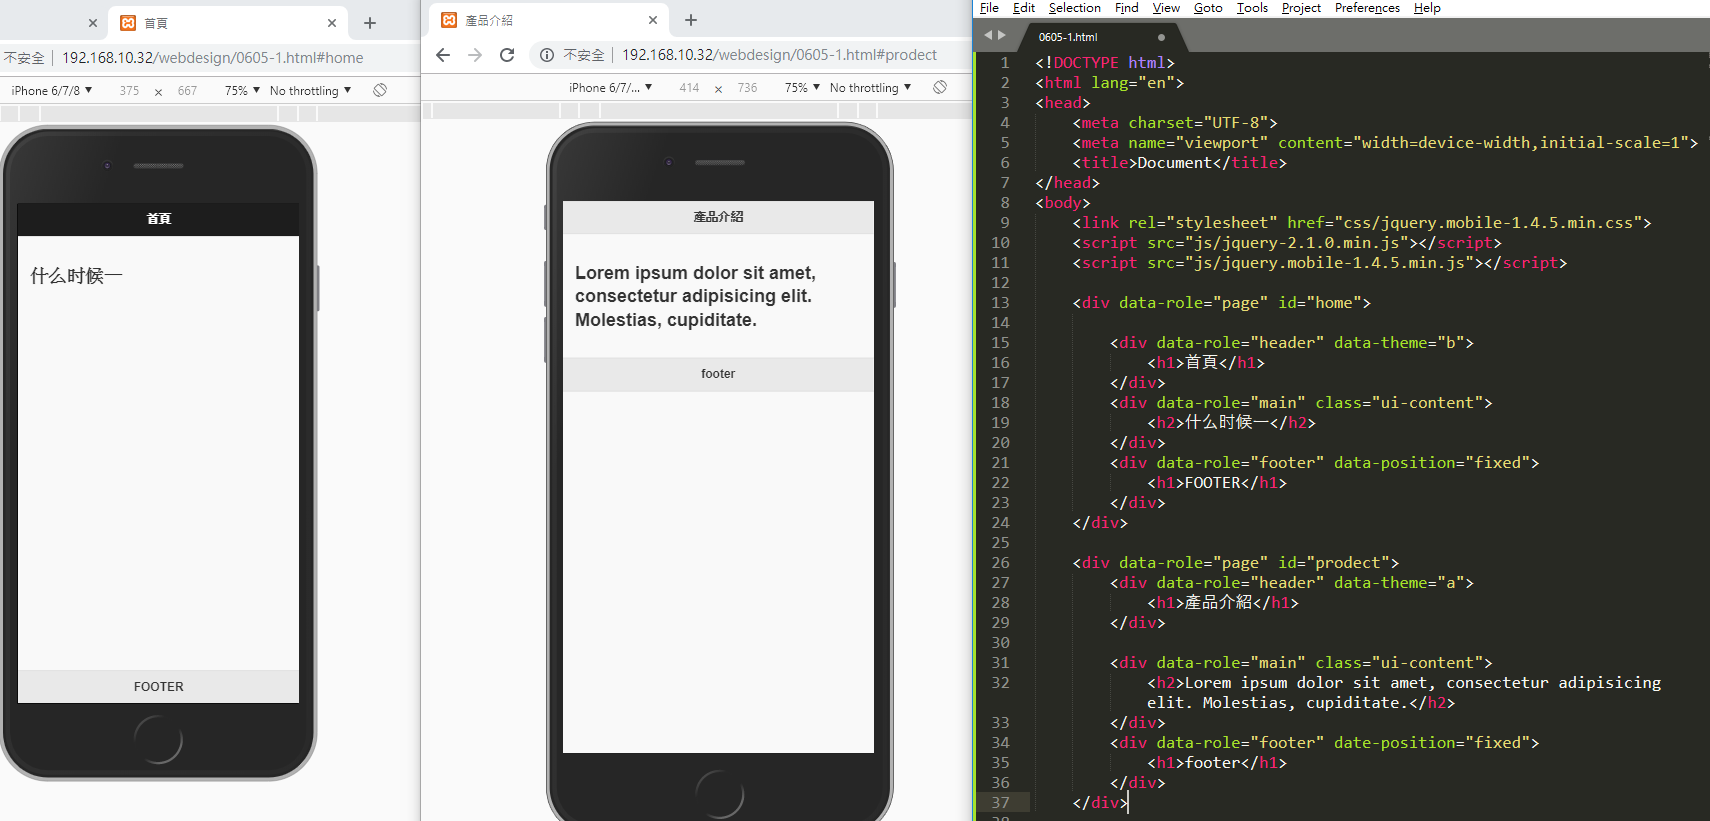1710x821 pixels.
Task: Click the left address bar with #home URL
Action: point(213,58)
